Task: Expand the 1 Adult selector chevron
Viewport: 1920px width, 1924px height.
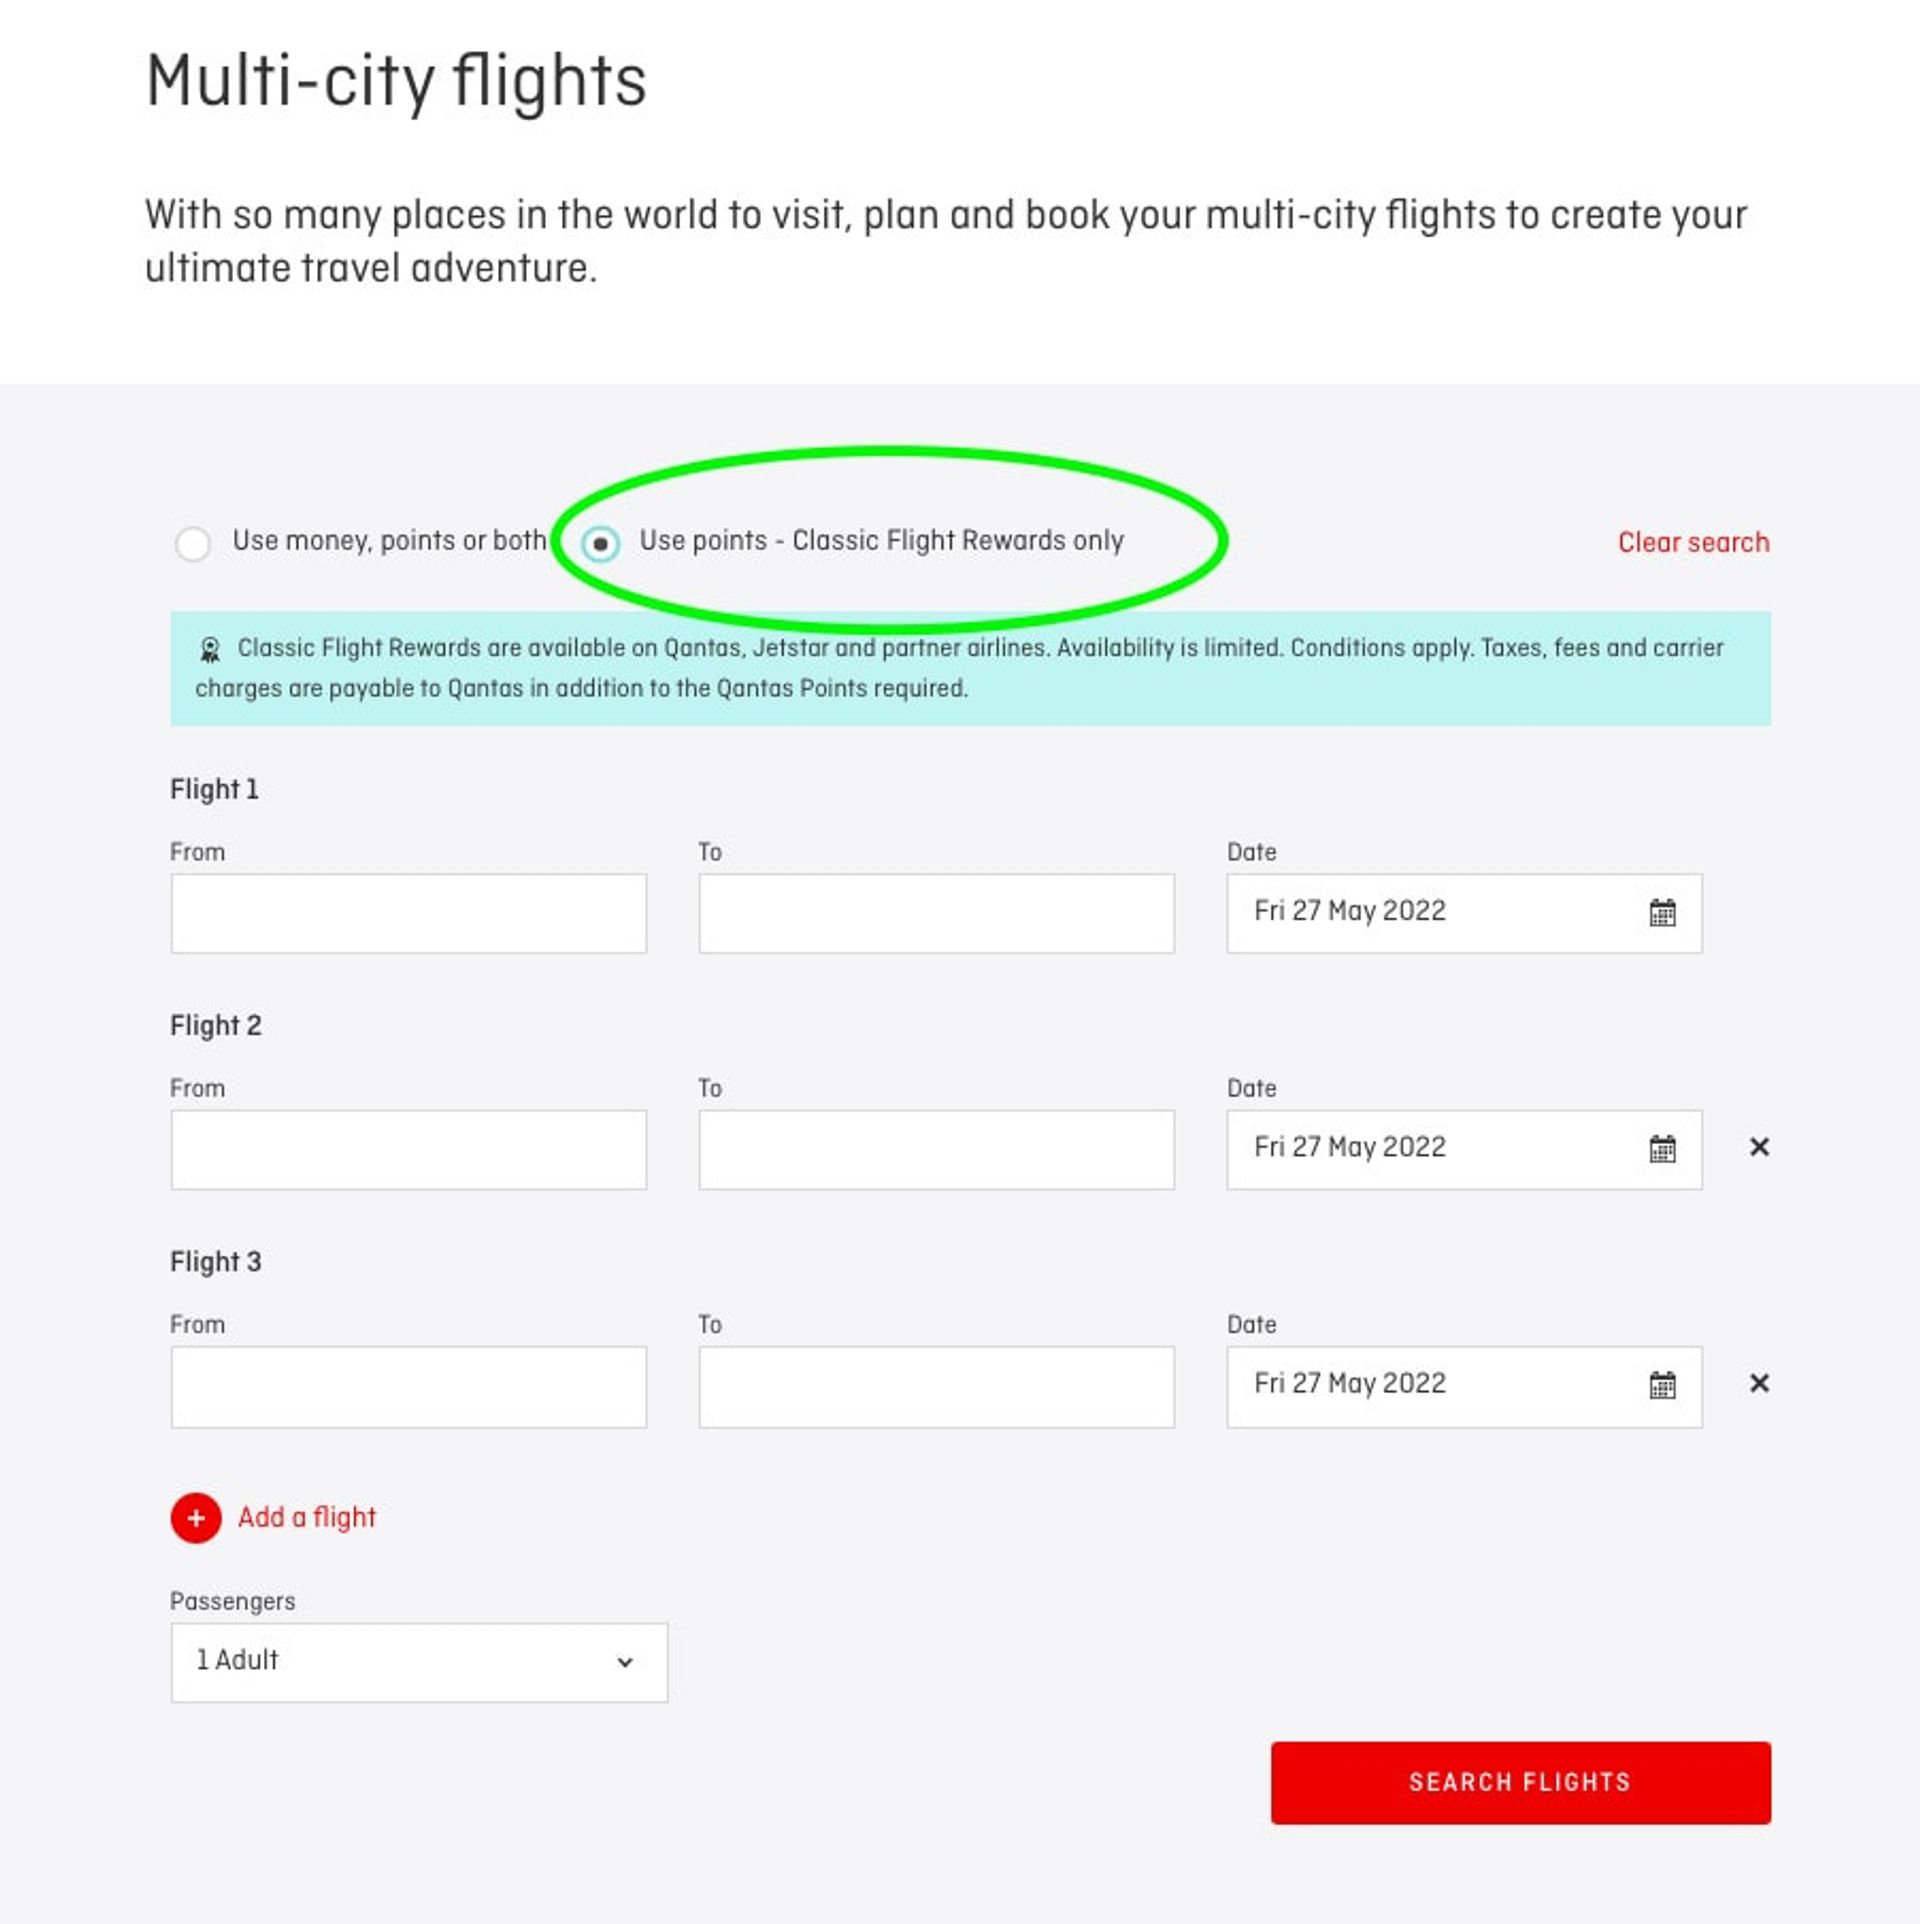Action: [626, 1661]
